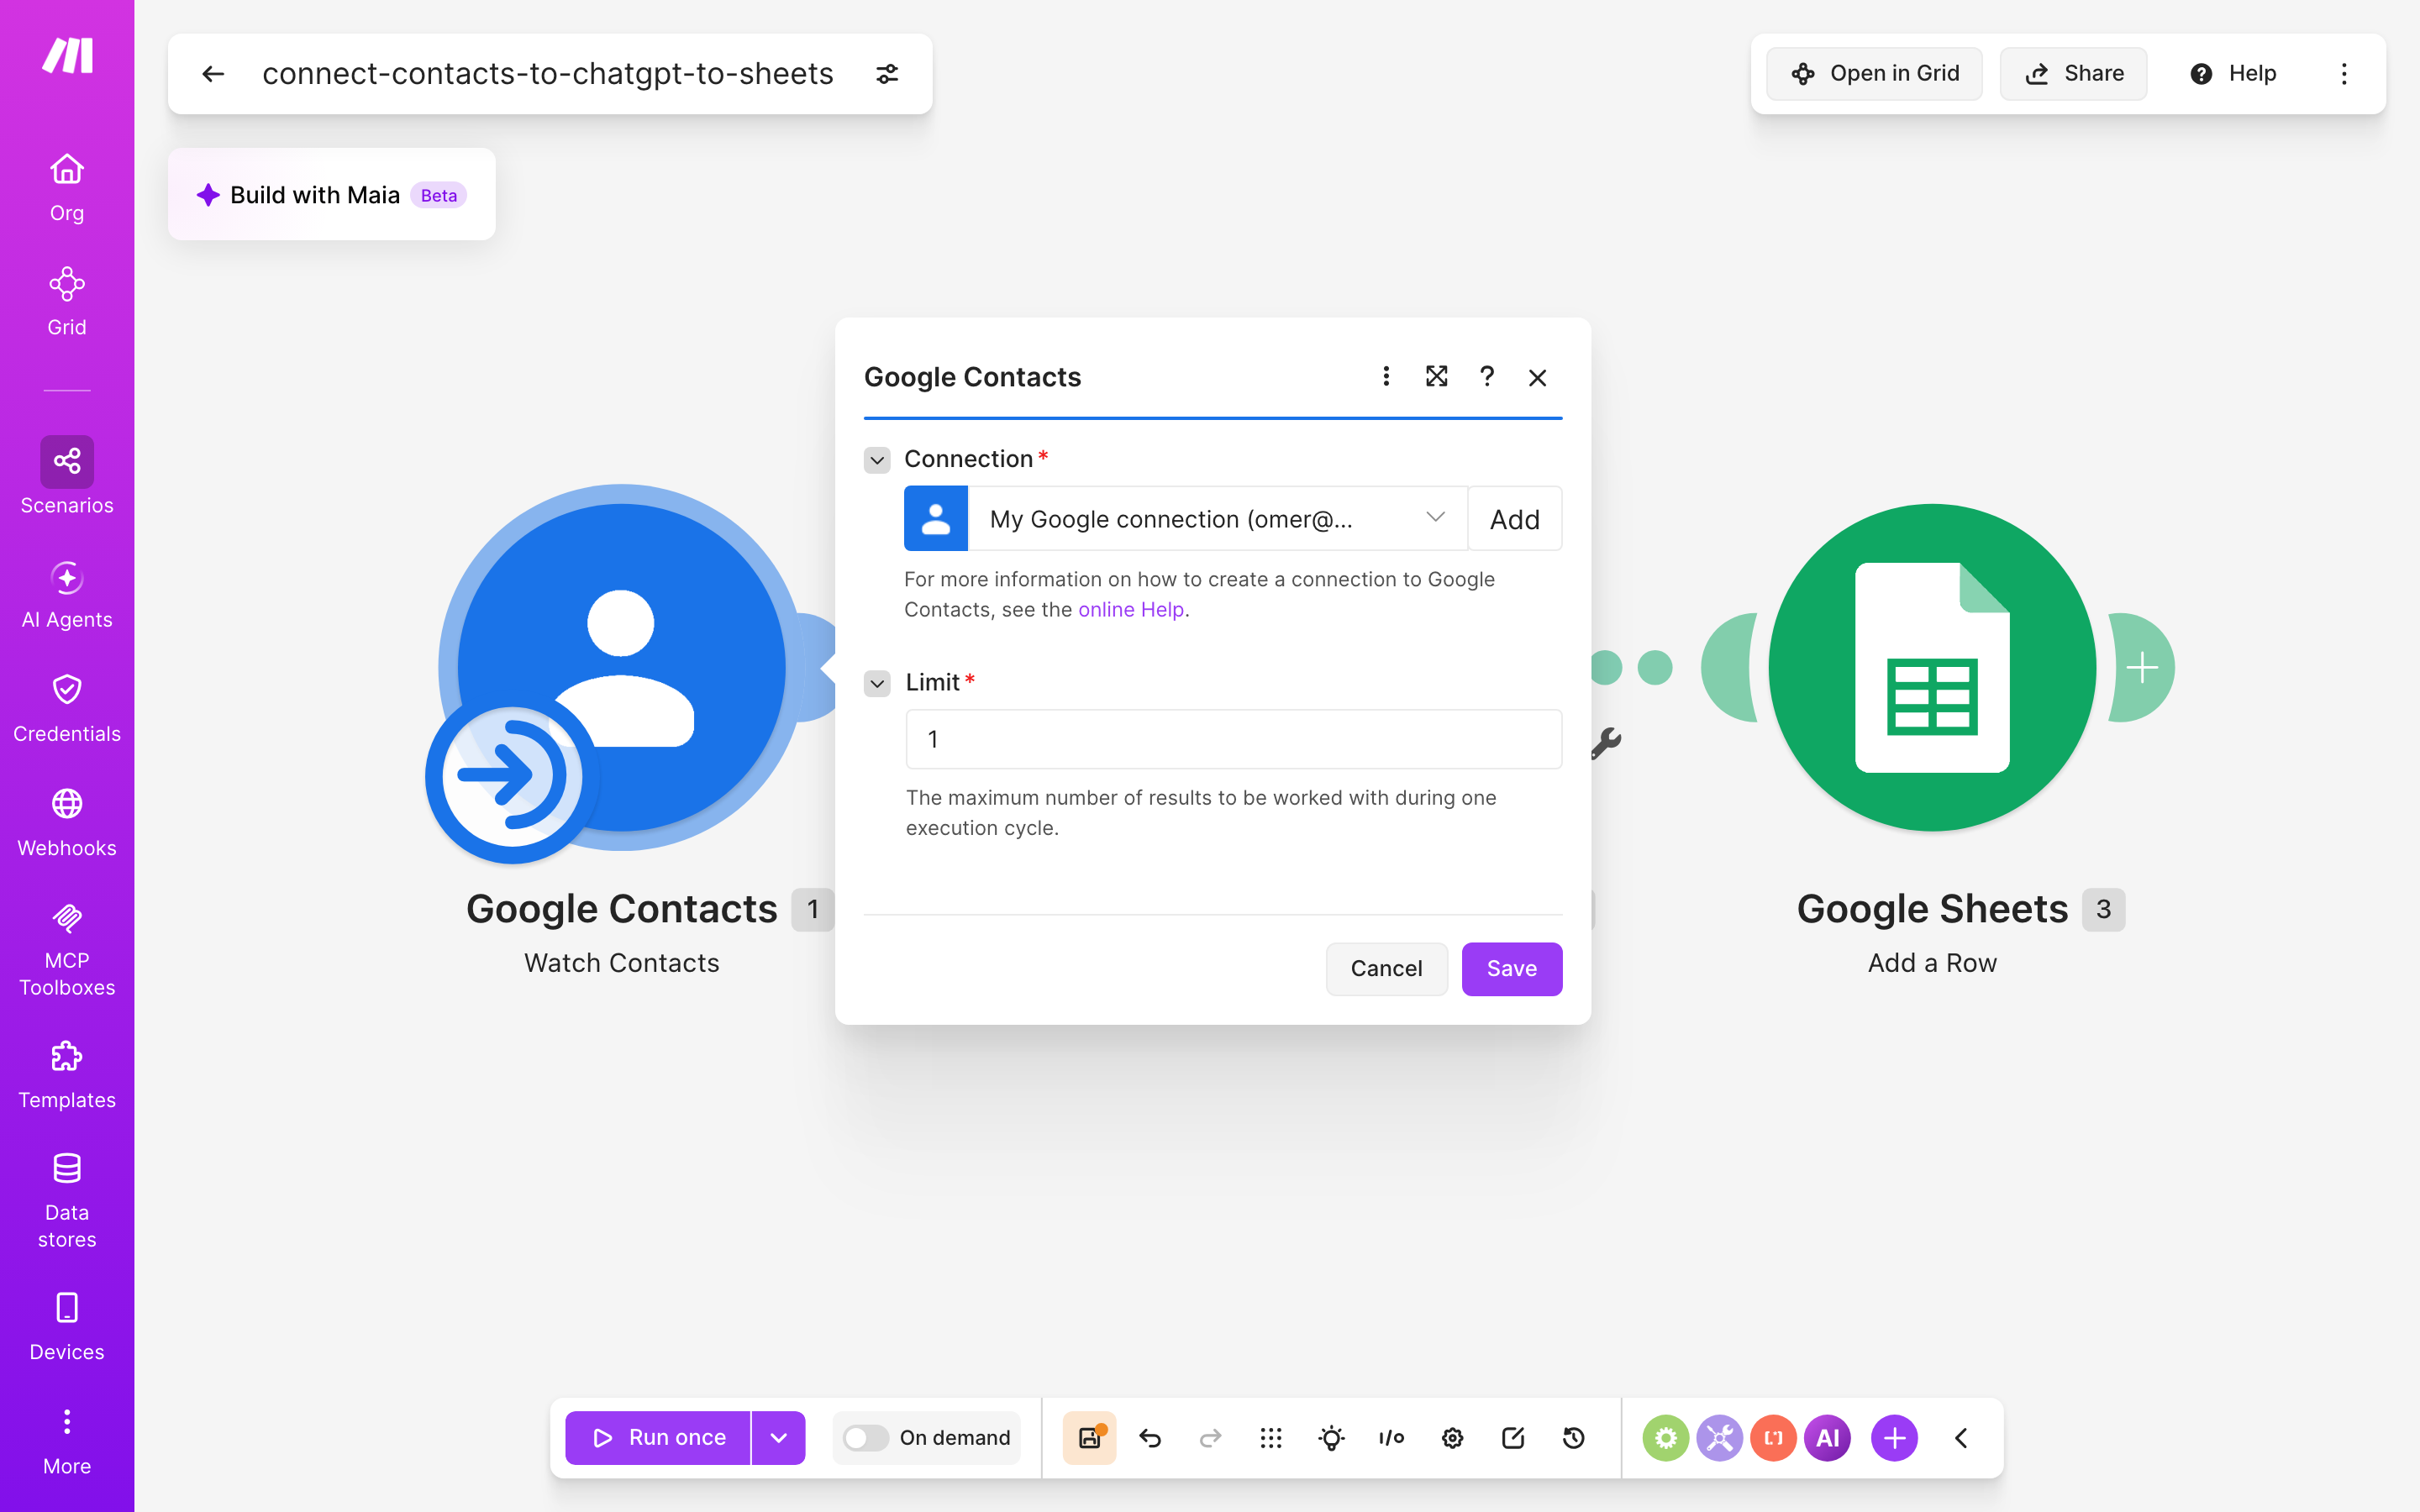Click into the Limit input field
This screenshot has height=1512, width=2420.
click(1233, 739)
